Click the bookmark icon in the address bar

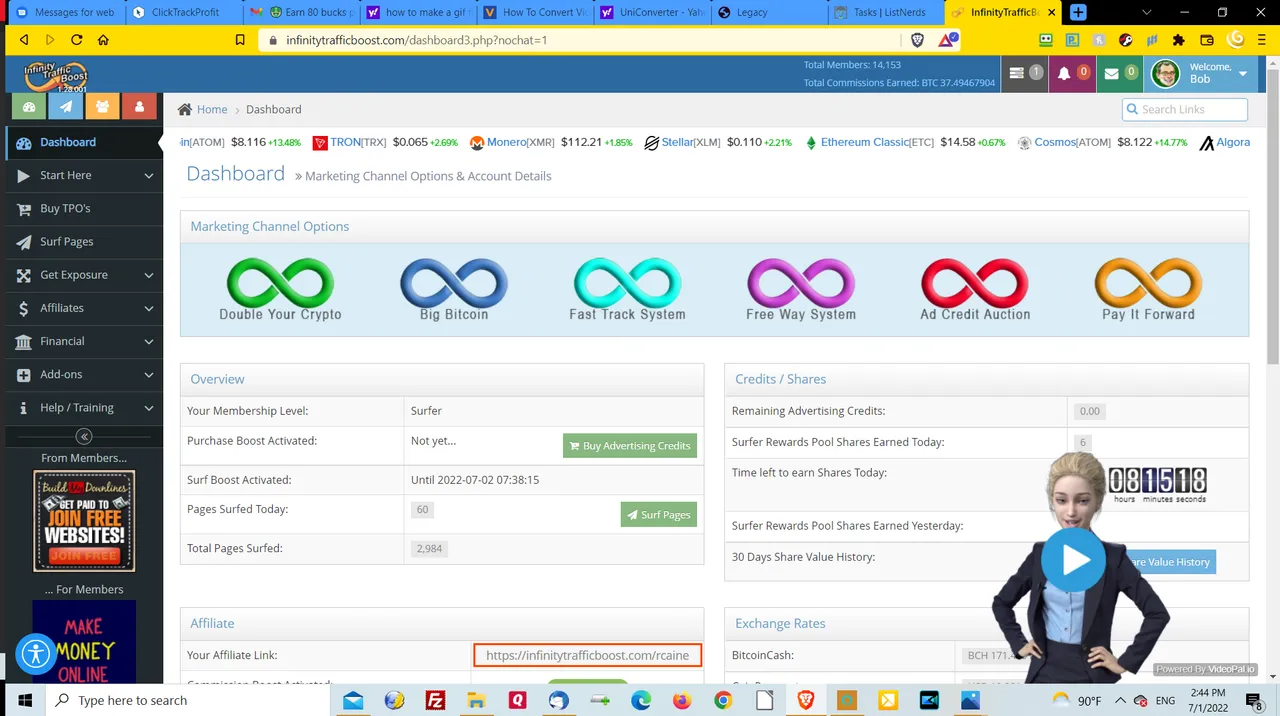(x=240, y=40)
